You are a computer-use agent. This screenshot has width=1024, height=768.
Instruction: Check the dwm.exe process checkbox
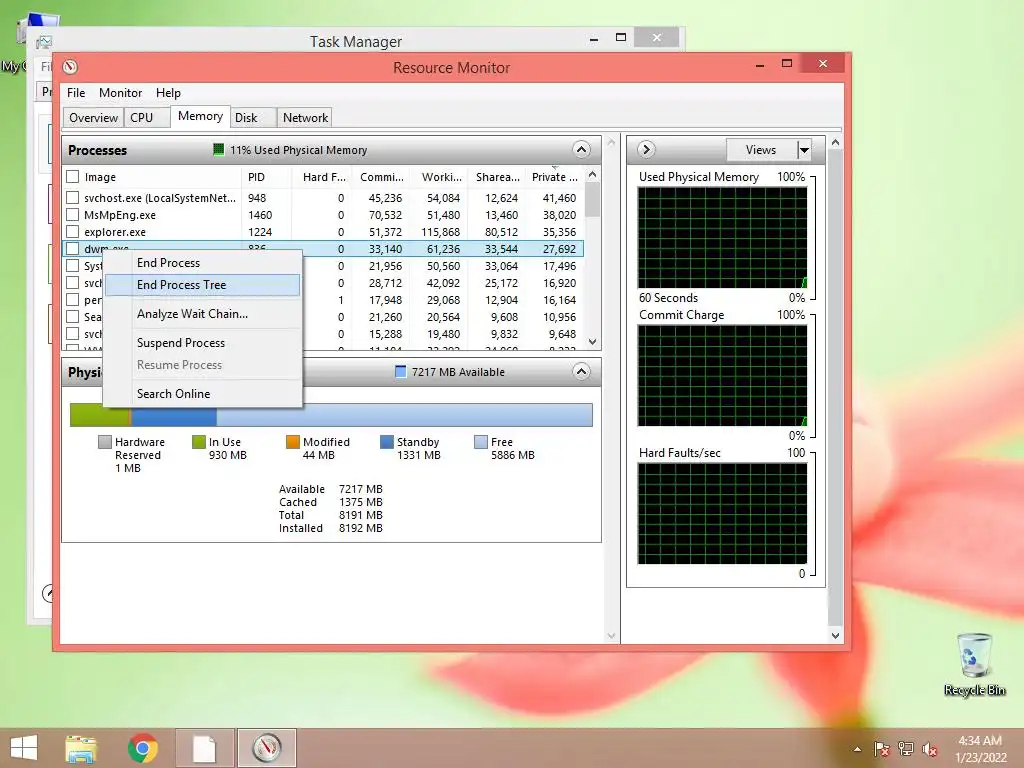[x=72, y=248]
